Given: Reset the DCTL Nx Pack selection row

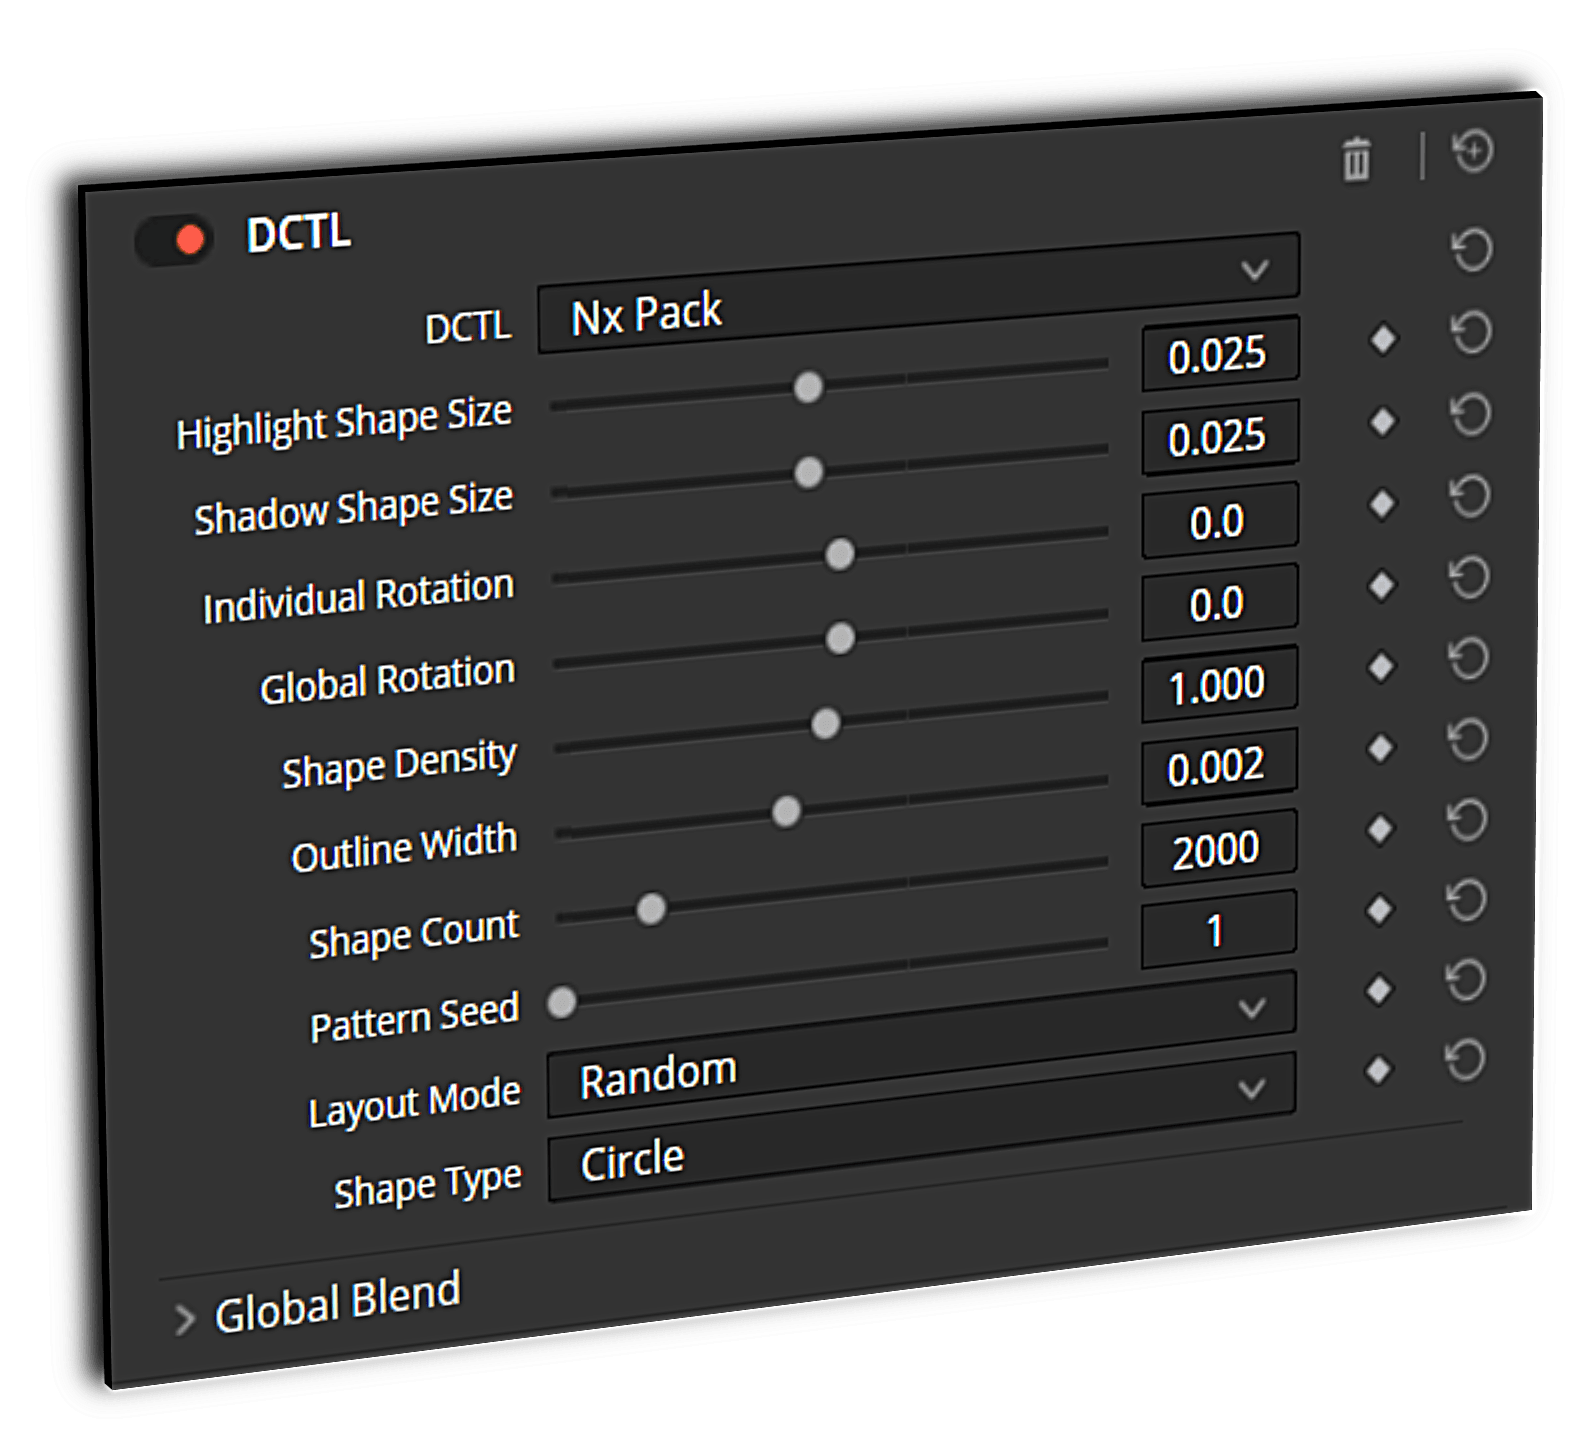Looking at the screenshot, I should point(1471,249).
